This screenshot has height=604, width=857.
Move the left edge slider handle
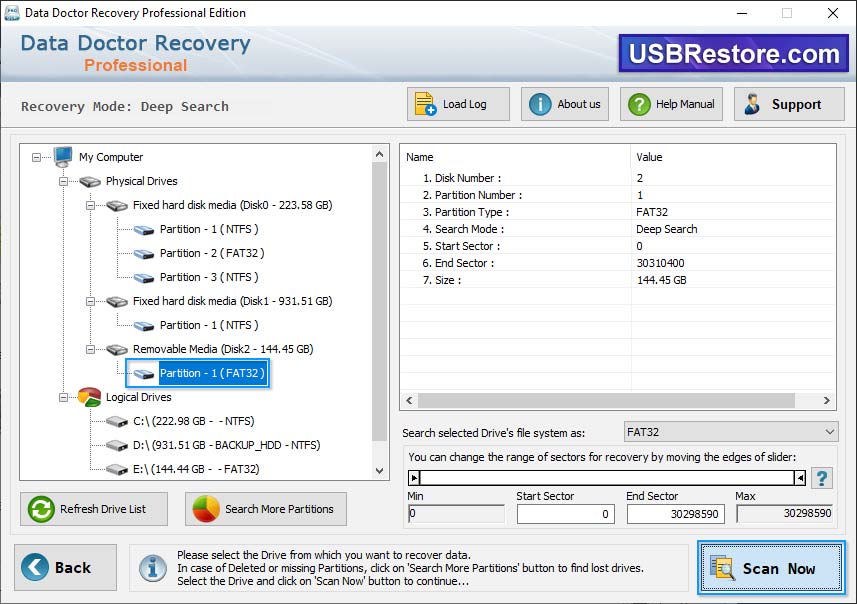pos(414,478)
